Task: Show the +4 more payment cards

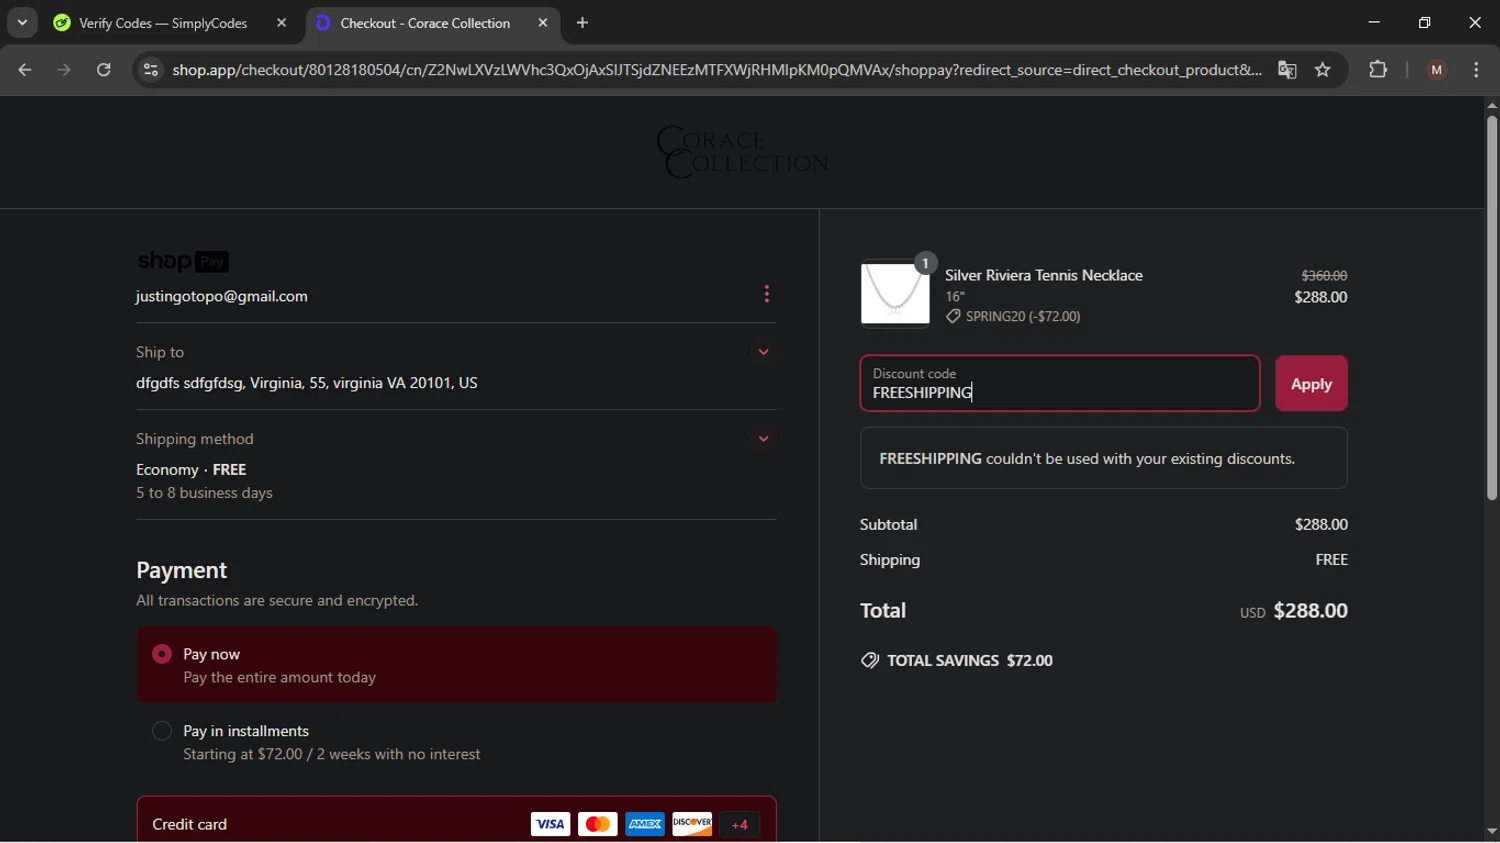Action: point(740,824)
